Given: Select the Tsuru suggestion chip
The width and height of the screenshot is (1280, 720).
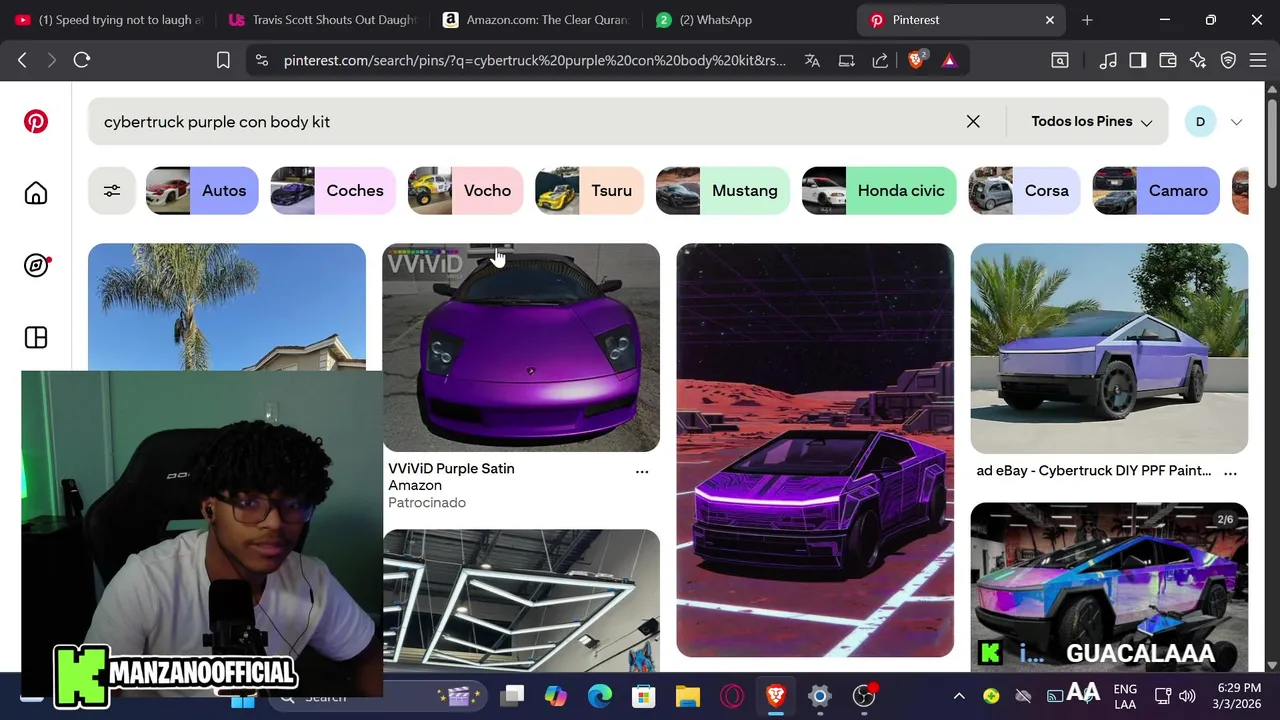Looking at the screenshot, I should pos(589,190).
